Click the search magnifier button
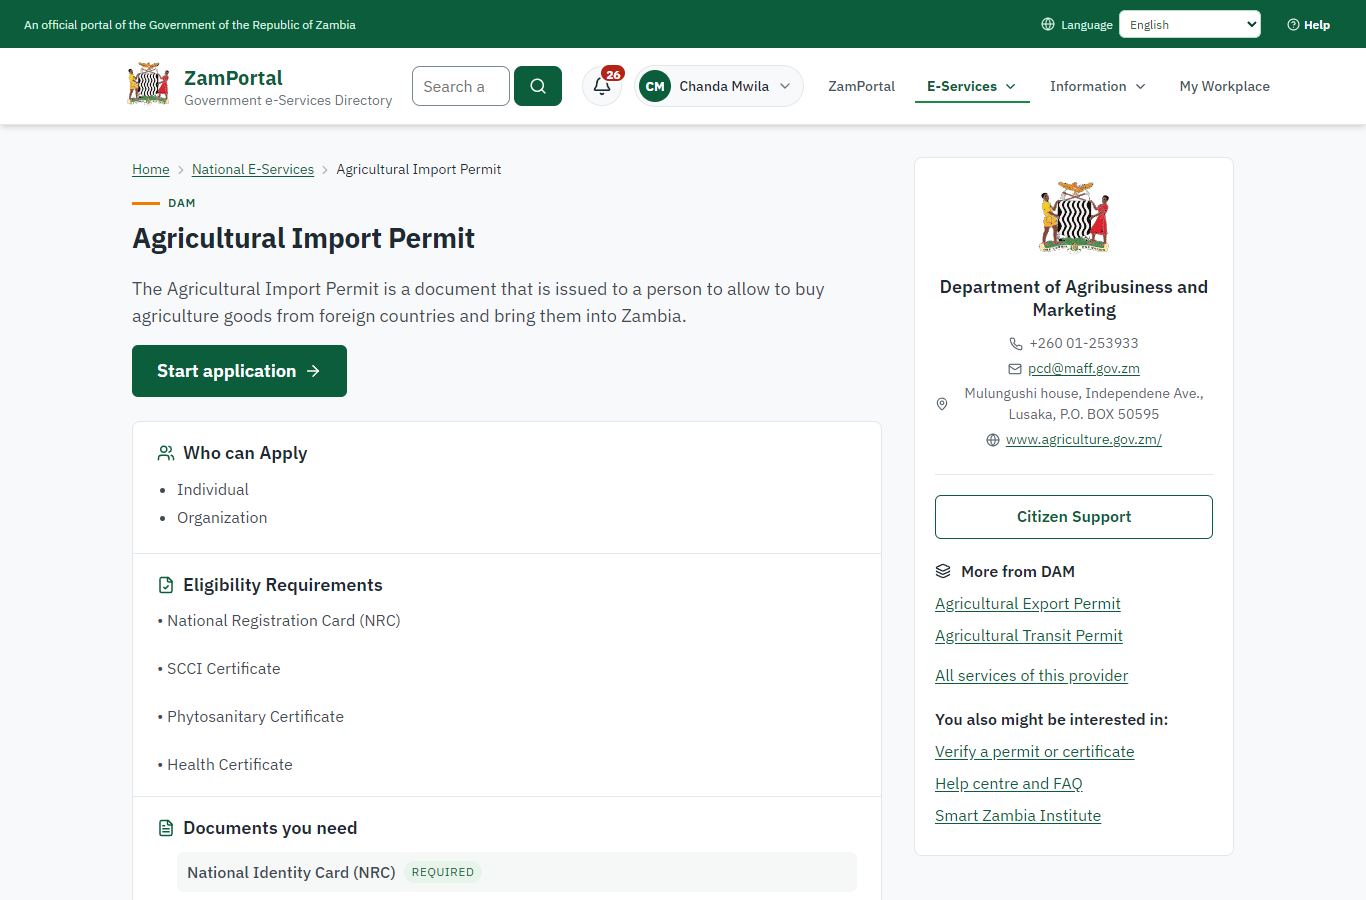The image size is (1366, 900). click(x=538, y=86)
